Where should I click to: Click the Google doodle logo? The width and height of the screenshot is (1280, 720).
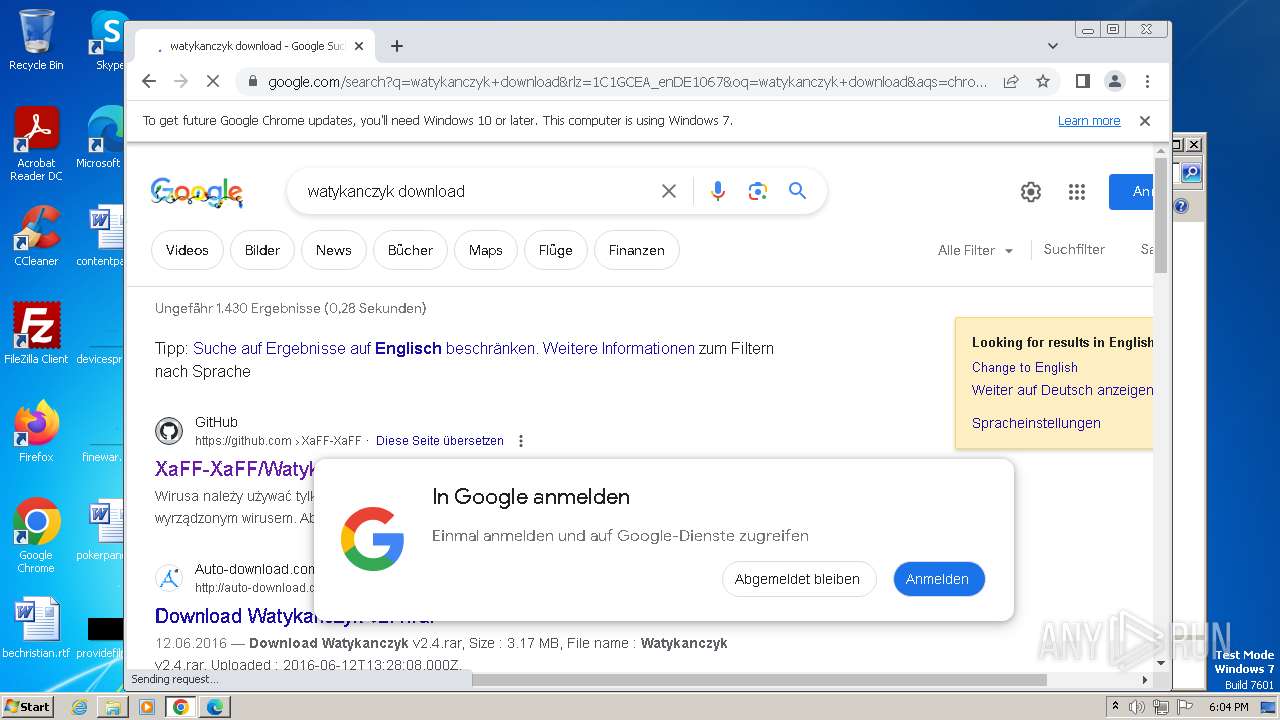click(x=197, y=192)
